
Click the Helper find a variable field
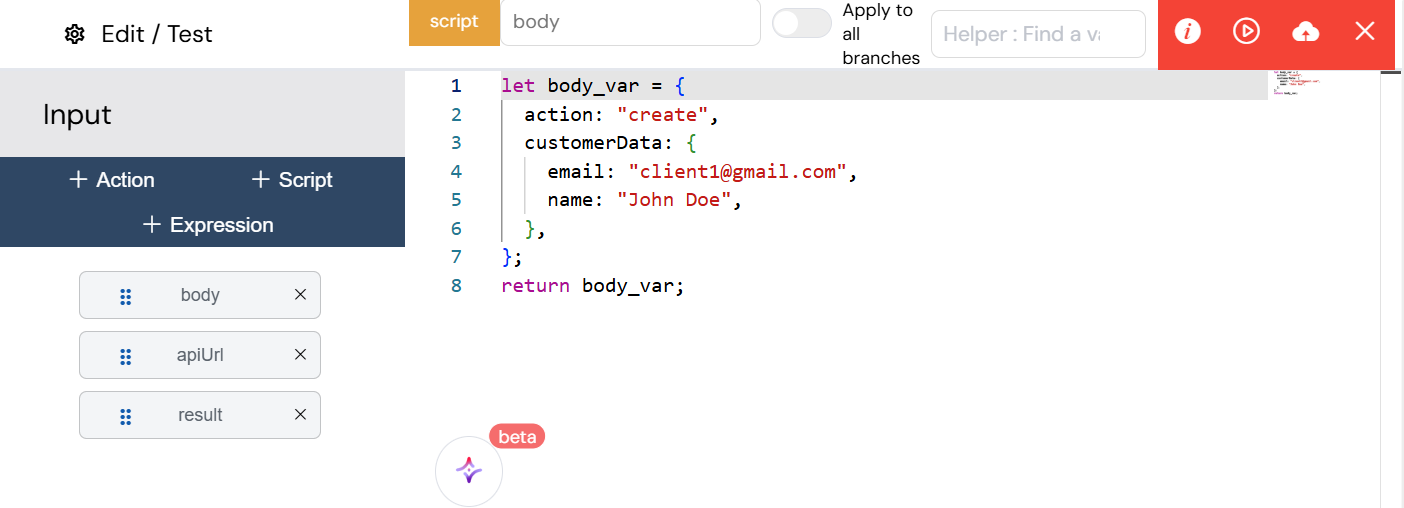[1038, 34]
